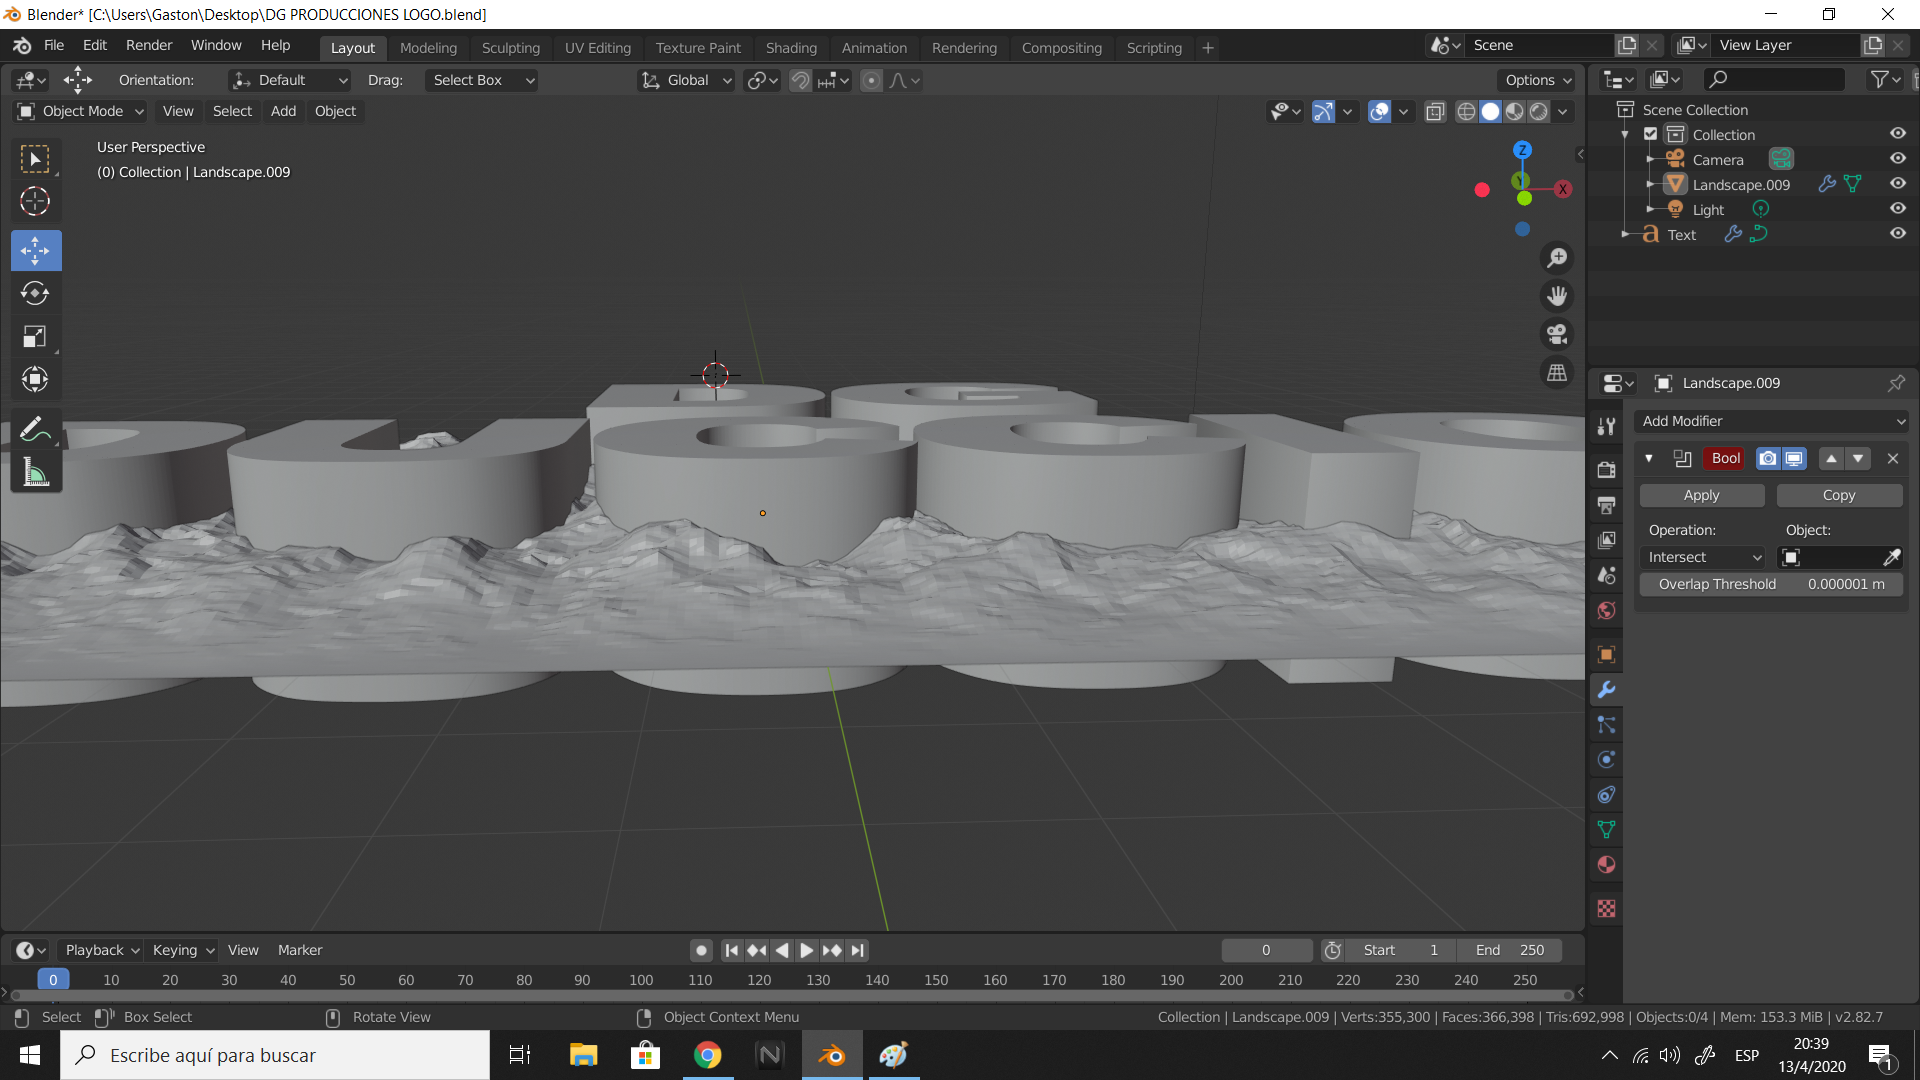Open the Select Box drag dropdown
Viewport: 1920px width, 1080px height.
point(482,80)
